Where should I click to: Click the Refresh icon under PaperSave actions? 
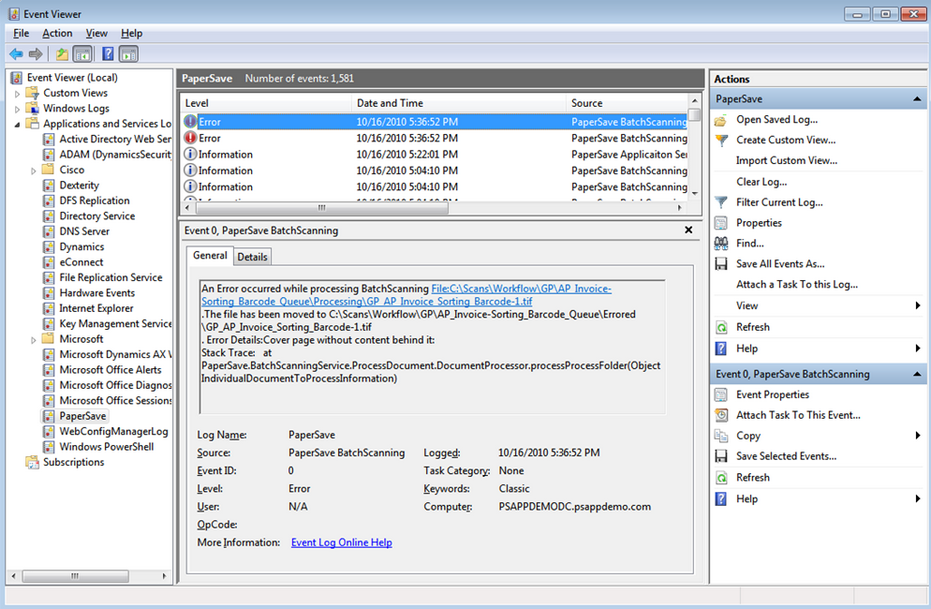pos(721,327)
